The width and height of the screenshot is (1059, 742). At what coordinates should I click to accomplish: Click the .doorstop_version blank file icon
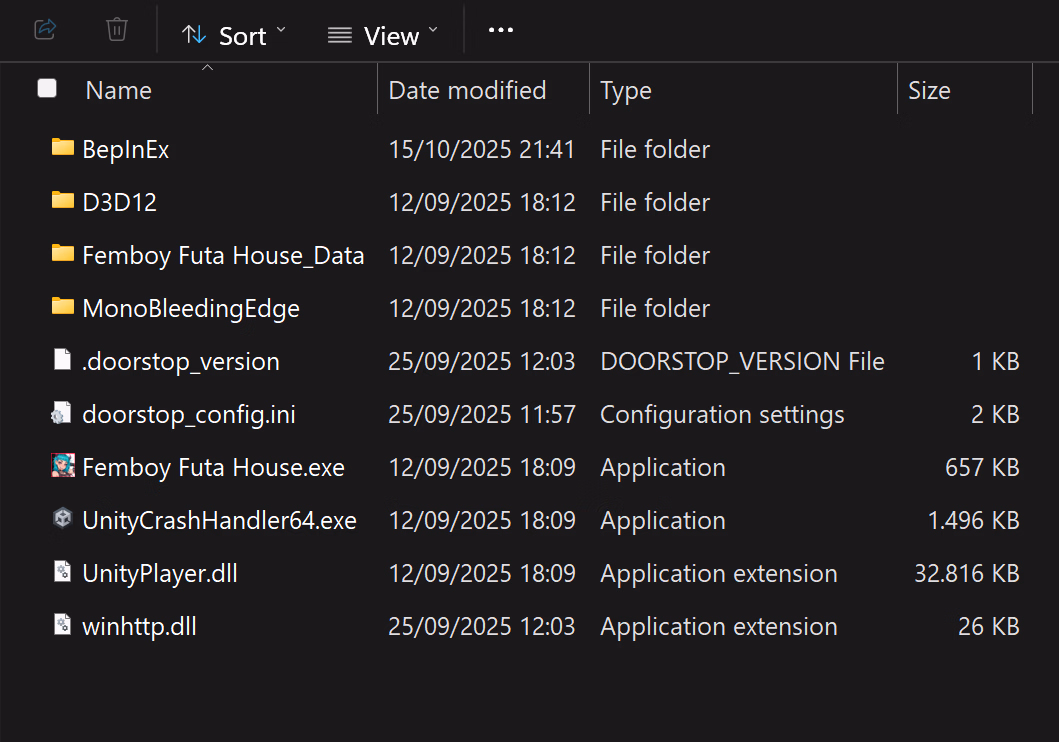pyautogui.click(x=63, y=360)
